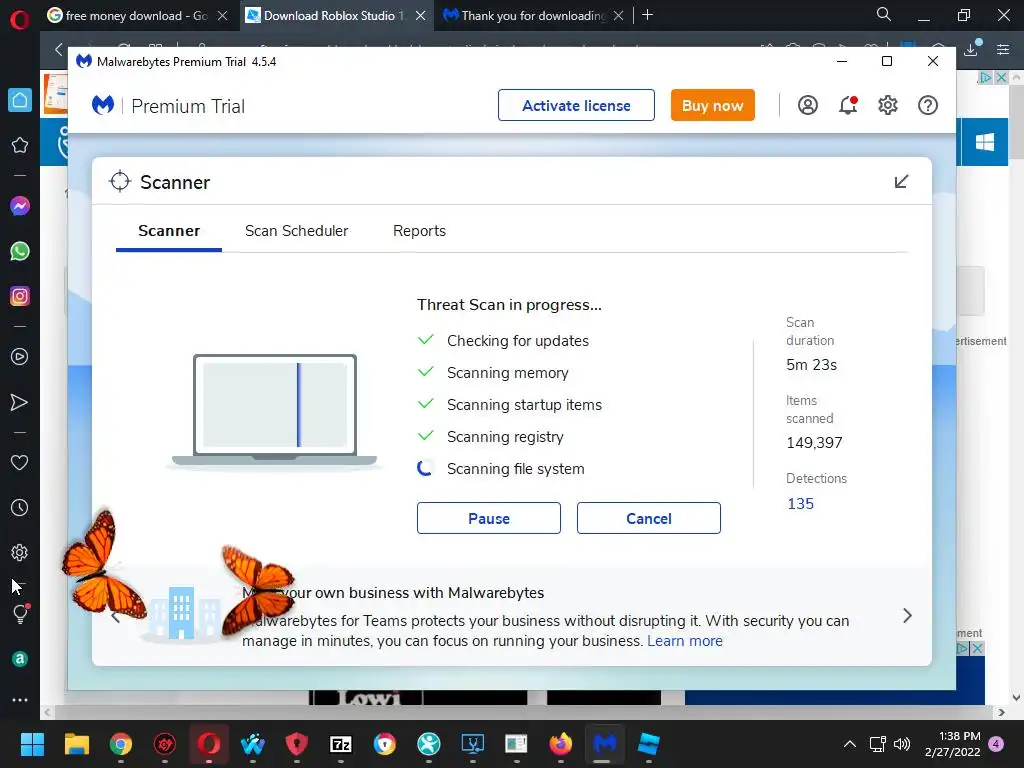Open volume control in system tray
This screenshot has width=1024, height=768.
click(x=902, y=744)
